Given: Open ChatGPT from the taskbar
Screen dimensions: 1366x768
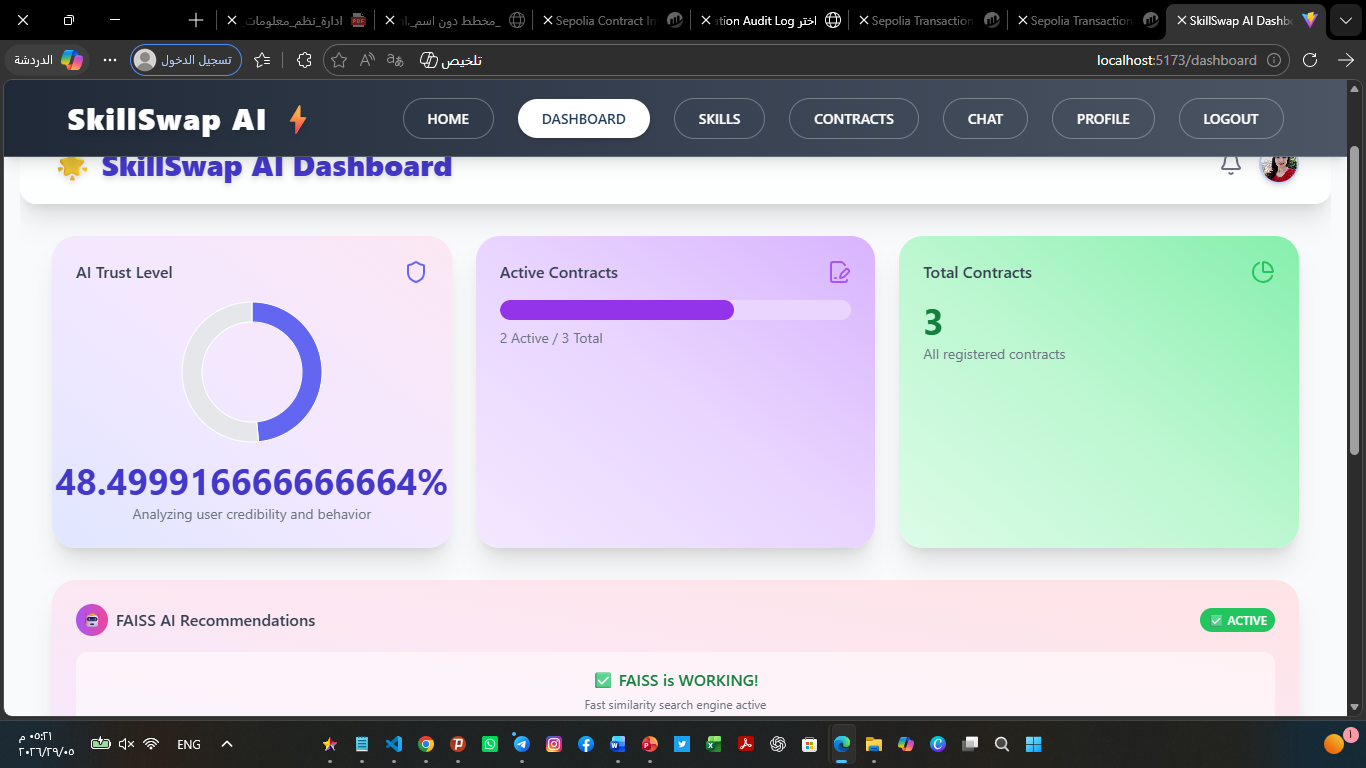Looking at the screenshot, I should [x=778, y=744].
